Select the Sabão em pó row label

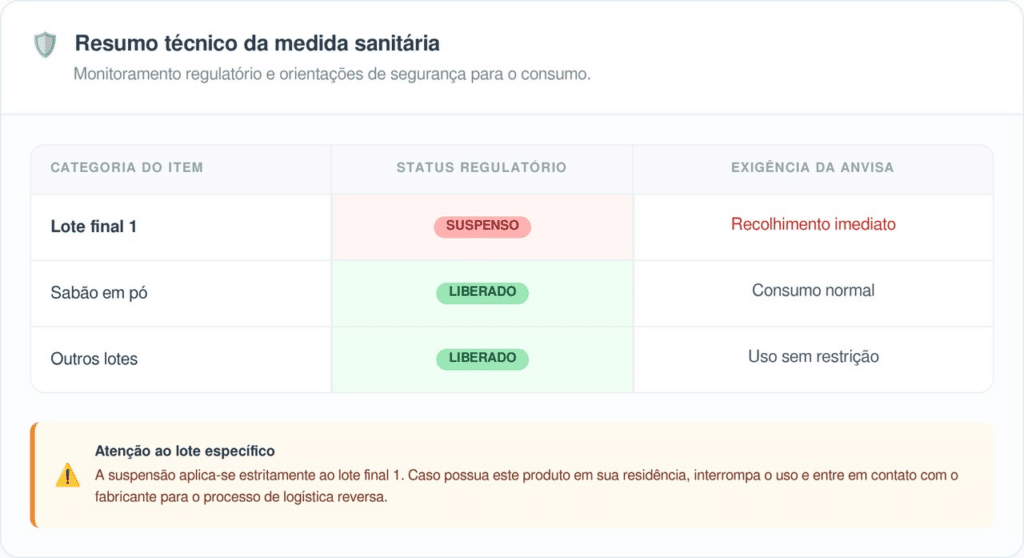pos(99,293)
